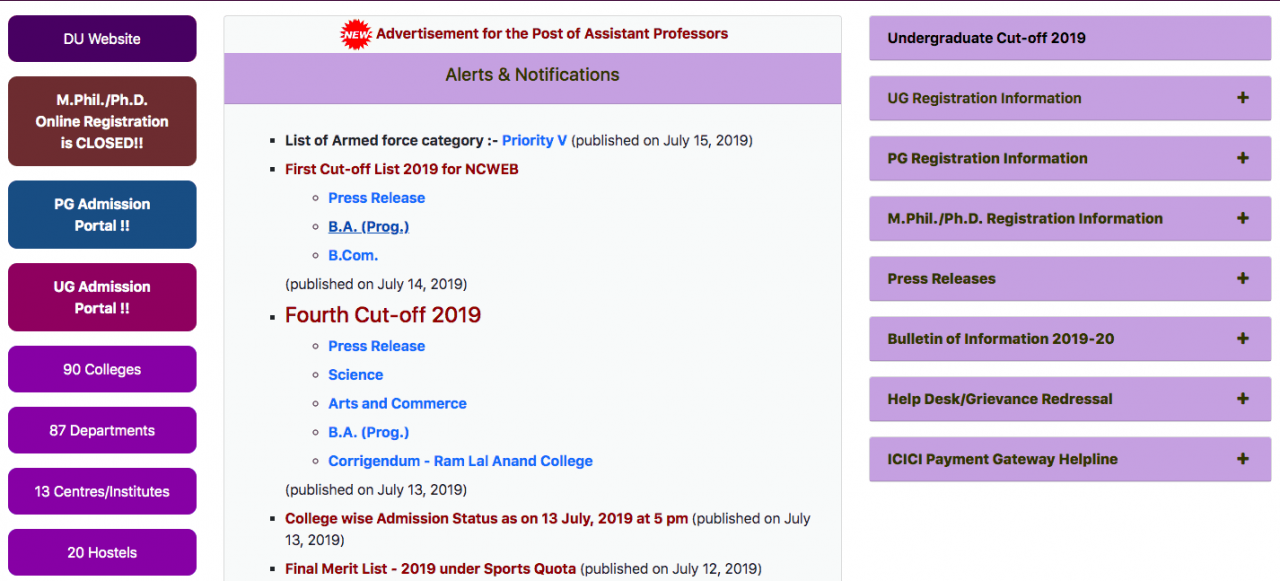Expand Press Releases using plus icon
The image size is (1280, 581).
pyautogui.click(x=1242, y=279)
